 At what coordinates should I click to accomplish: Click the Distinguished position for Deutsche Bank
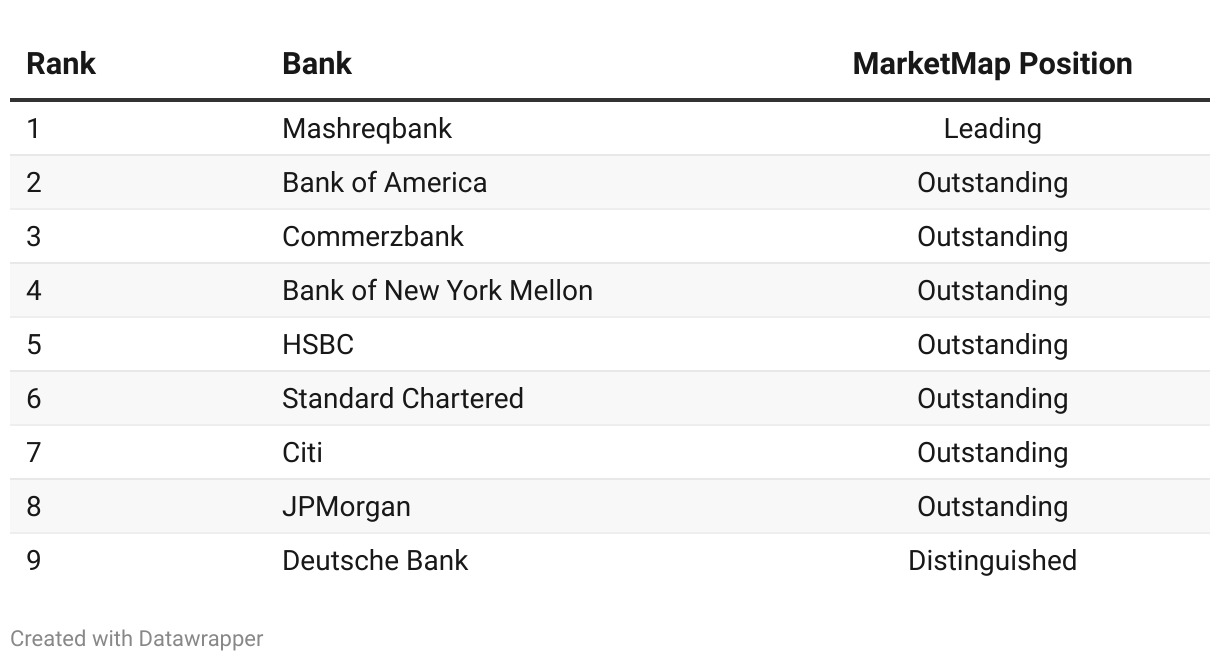pyautogui.click(x=992, y=561)
